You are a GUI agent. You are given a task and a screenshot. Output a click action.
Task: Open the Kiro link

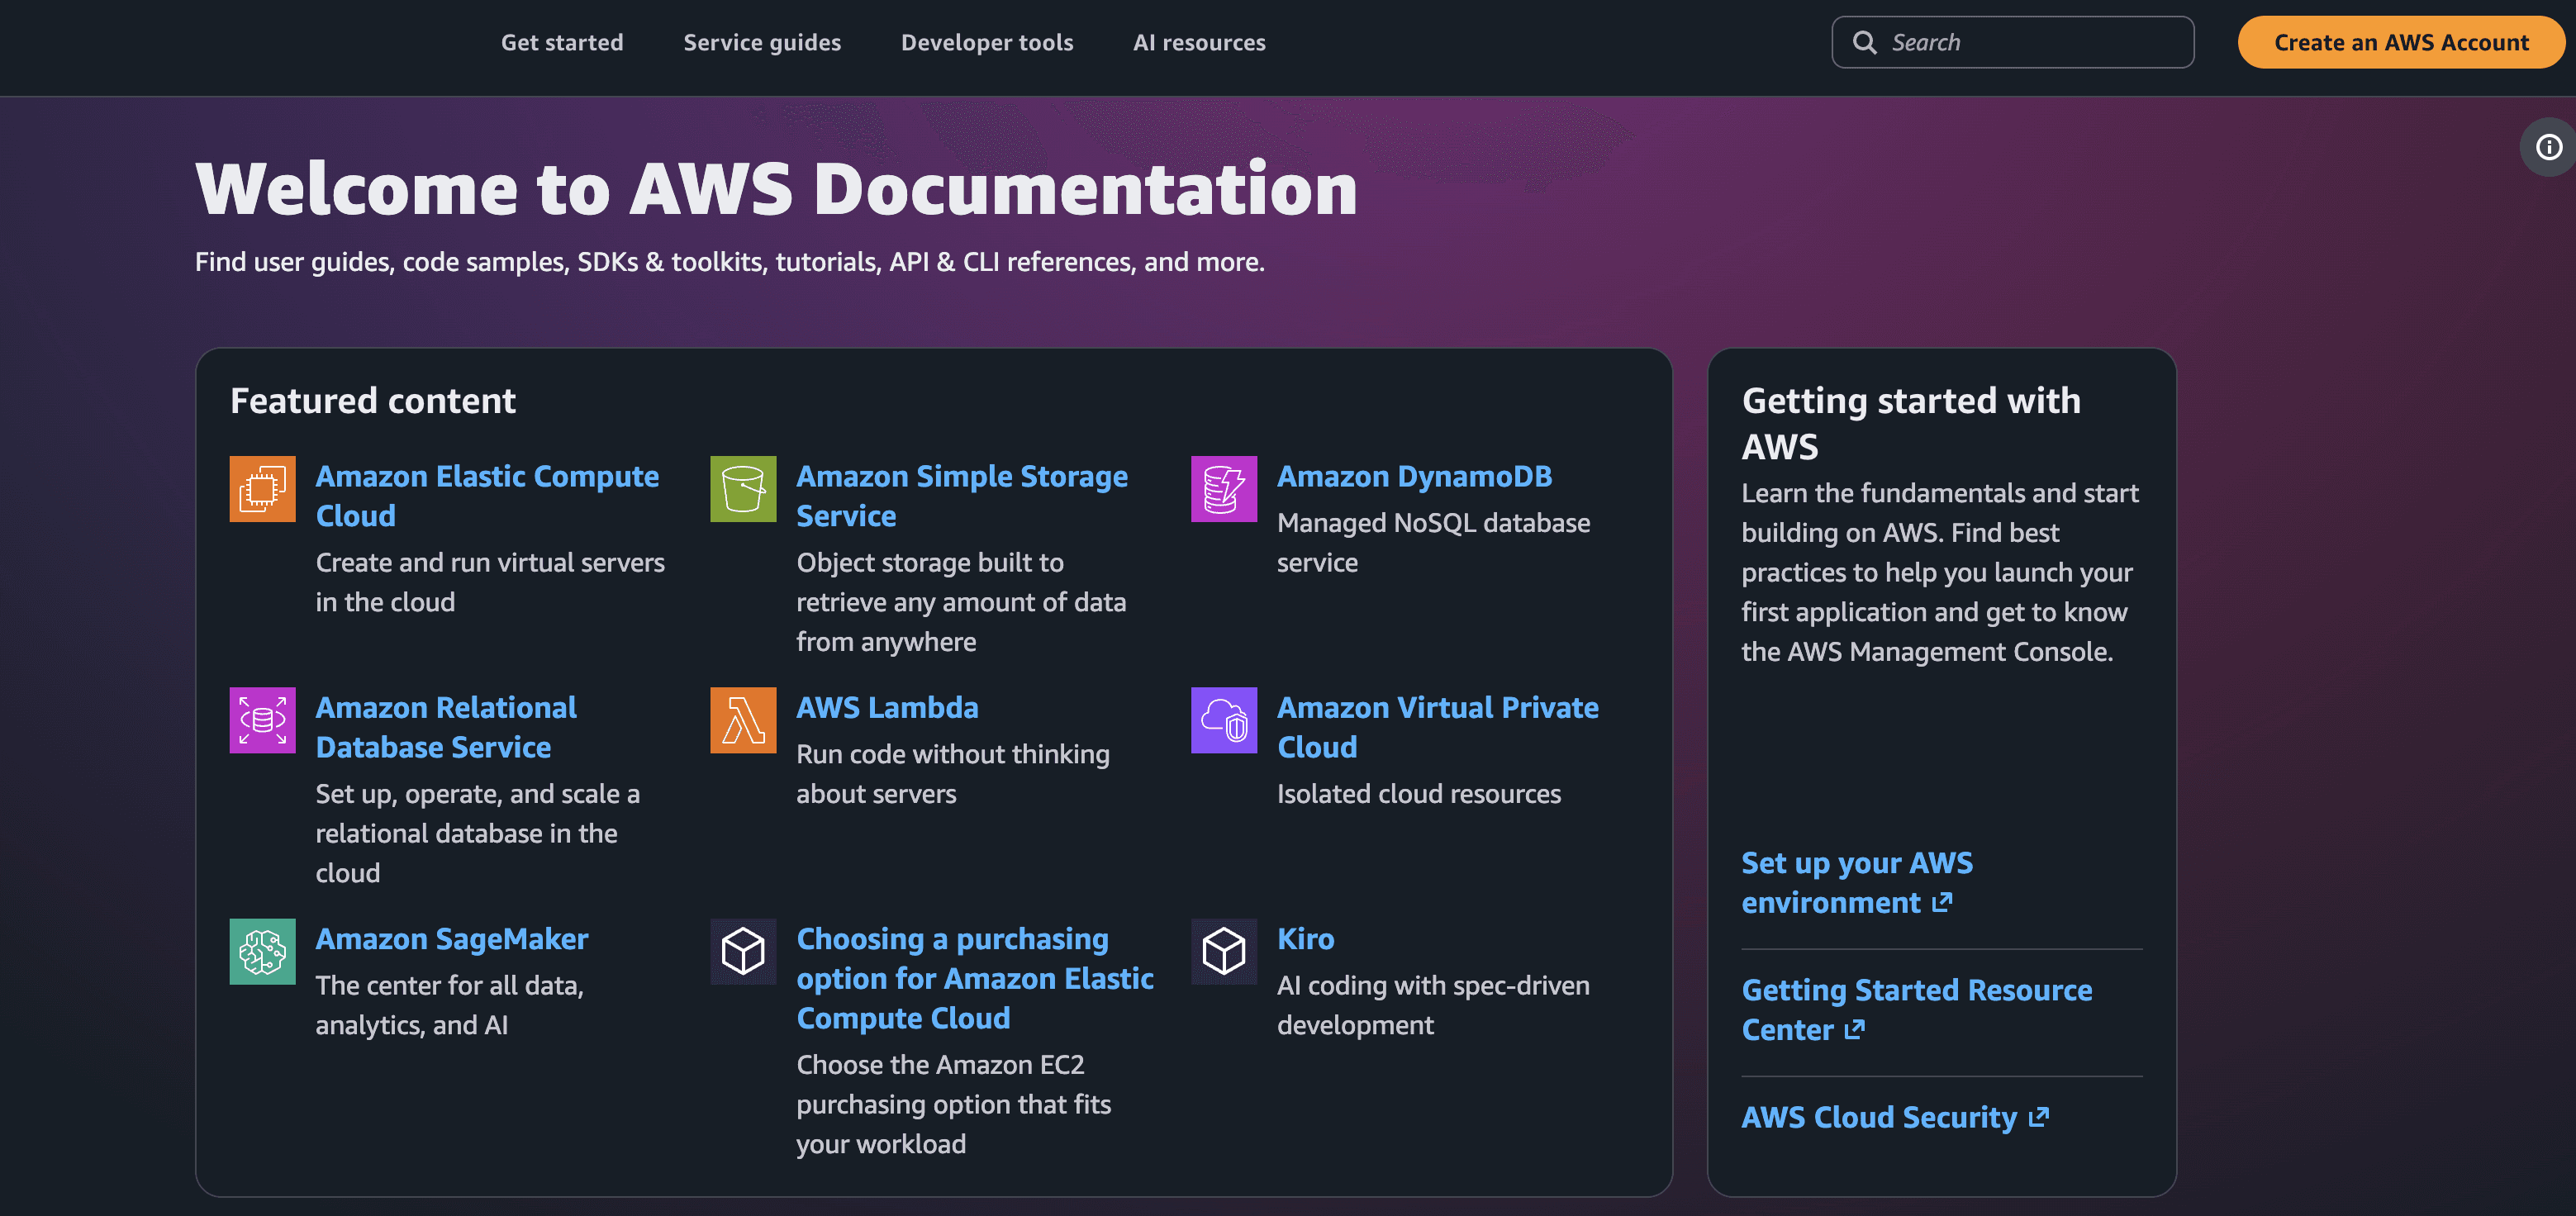coord(1305,939)
